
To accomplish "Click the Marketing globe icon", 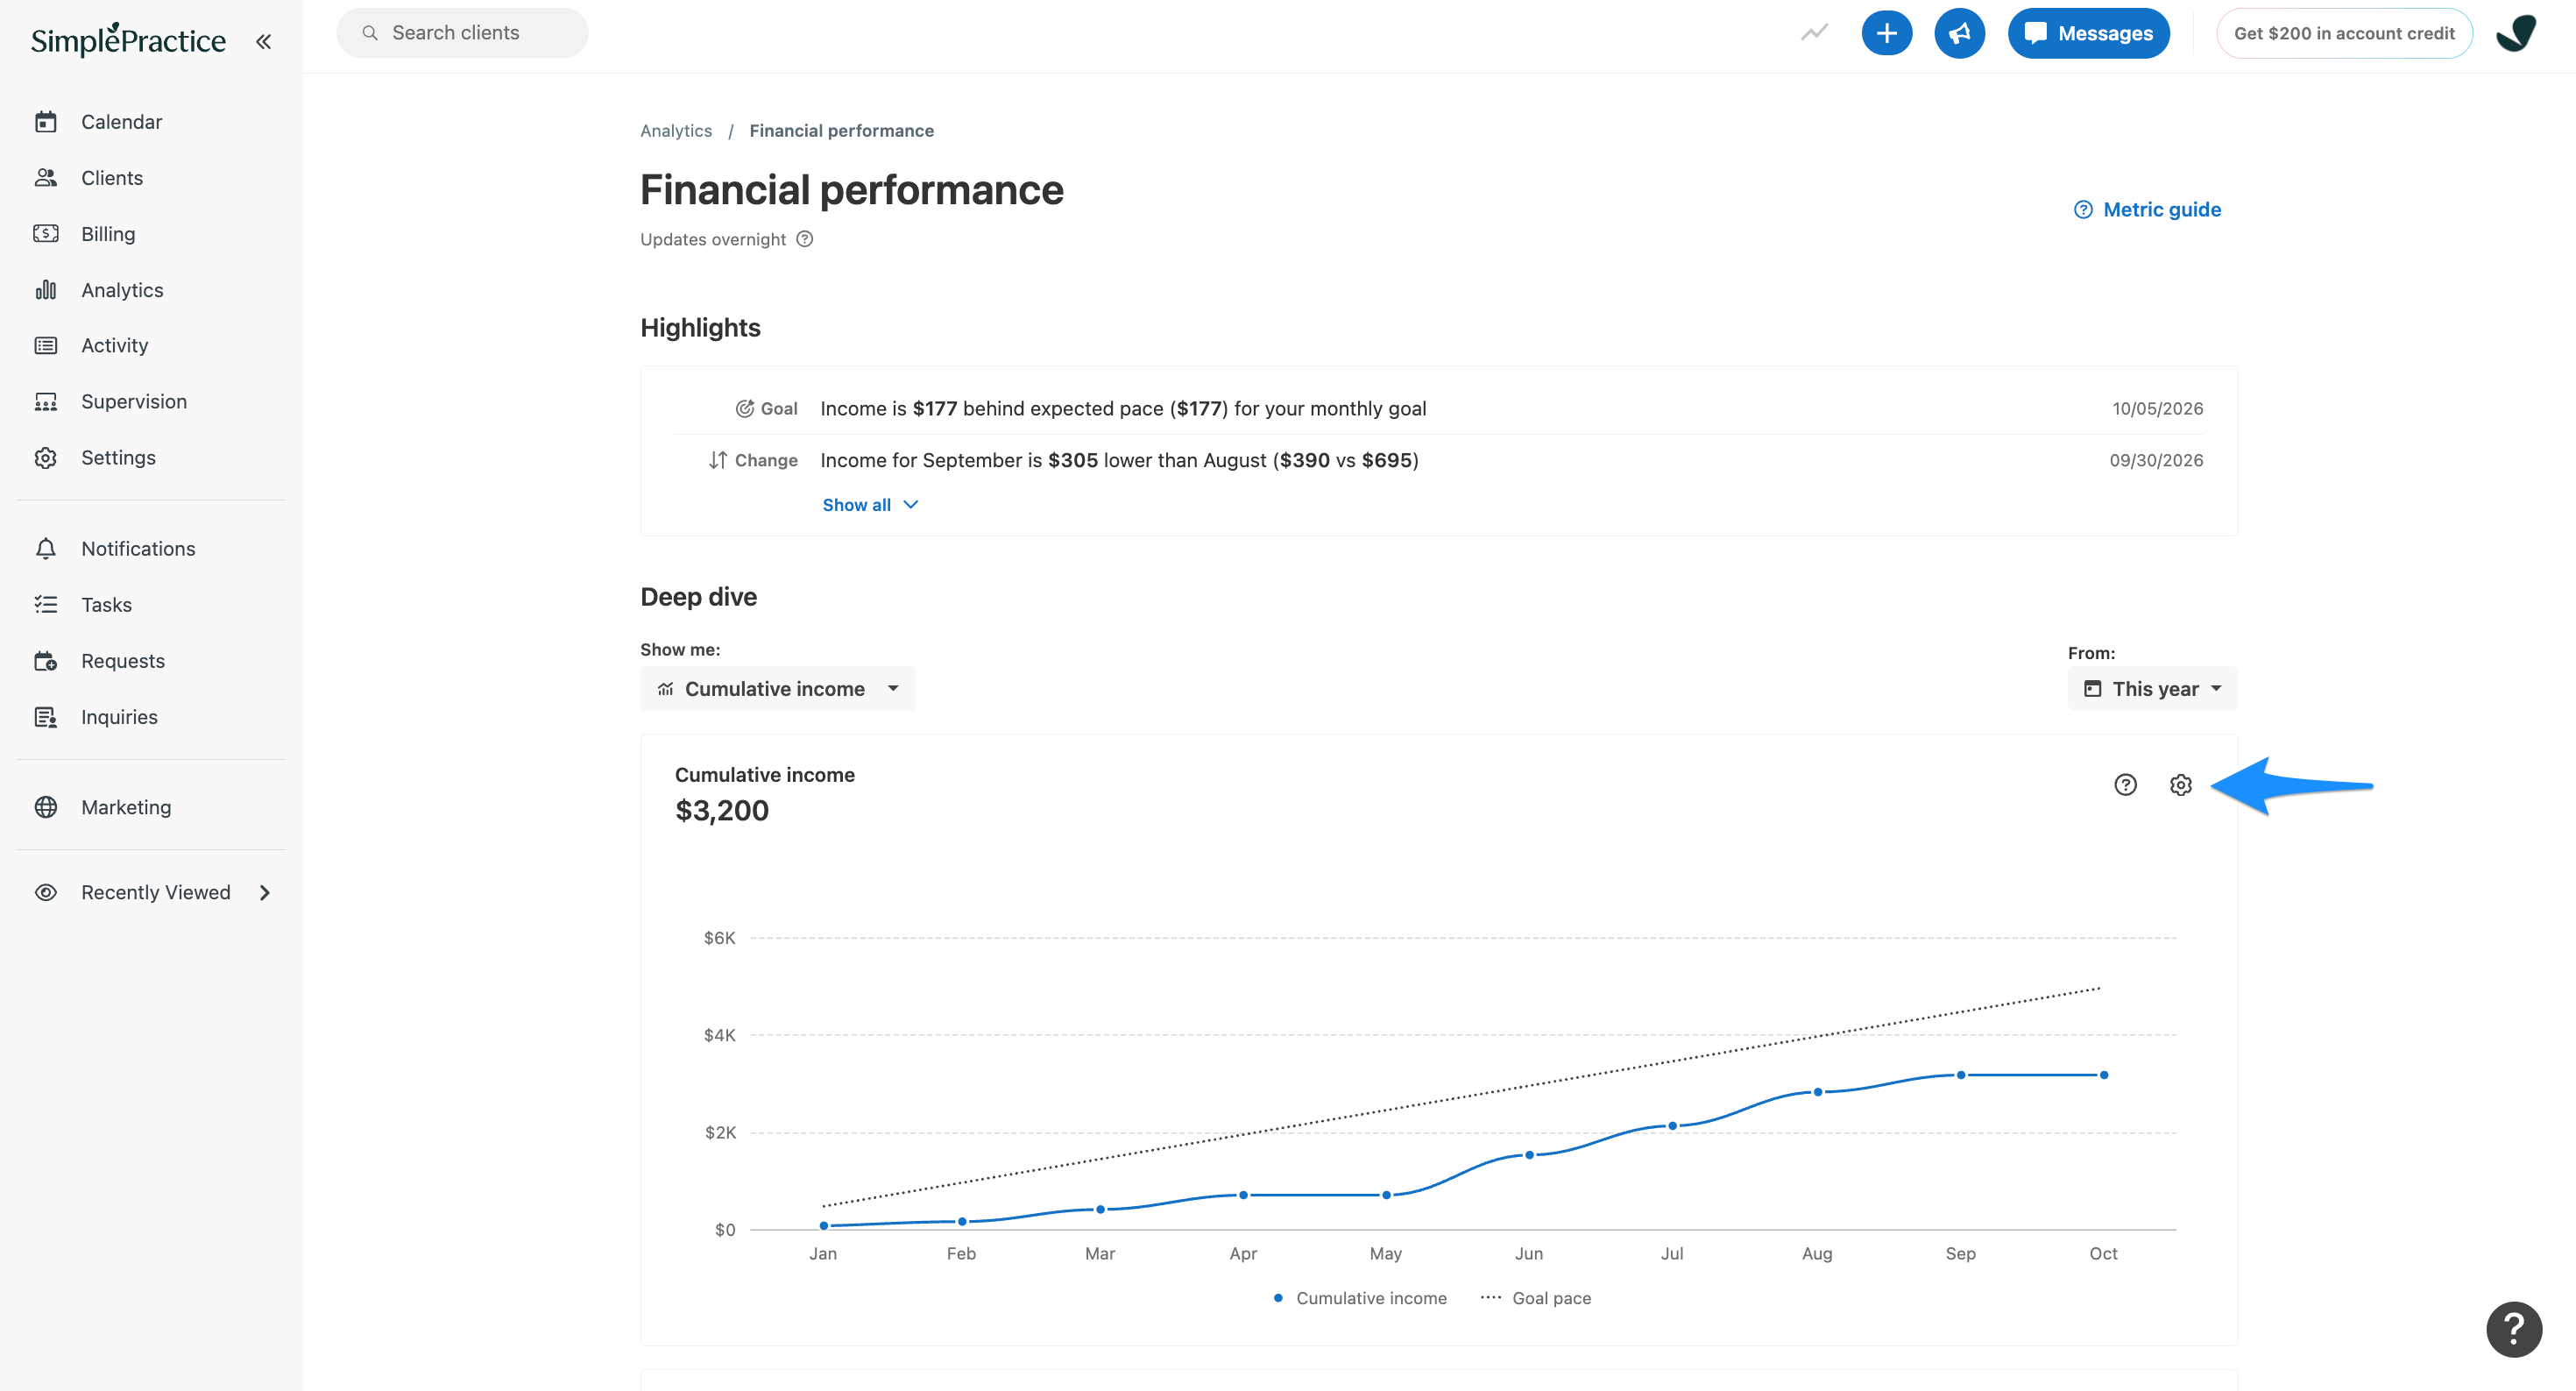I will 46,807.
